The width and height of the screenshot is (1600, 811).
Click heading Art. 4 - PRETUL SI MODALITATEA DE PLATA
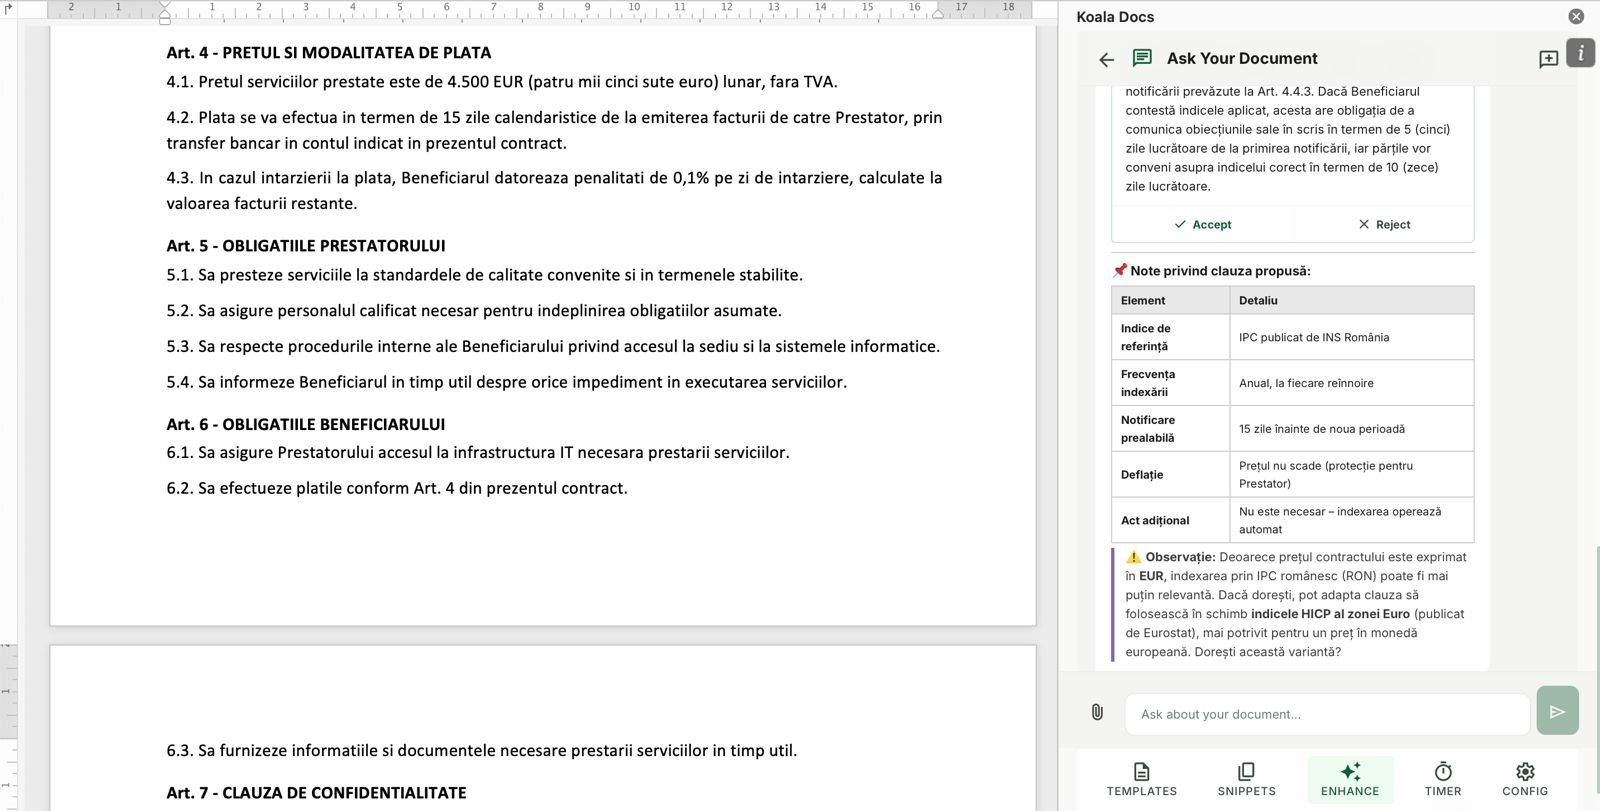click(x=329, y=53)
